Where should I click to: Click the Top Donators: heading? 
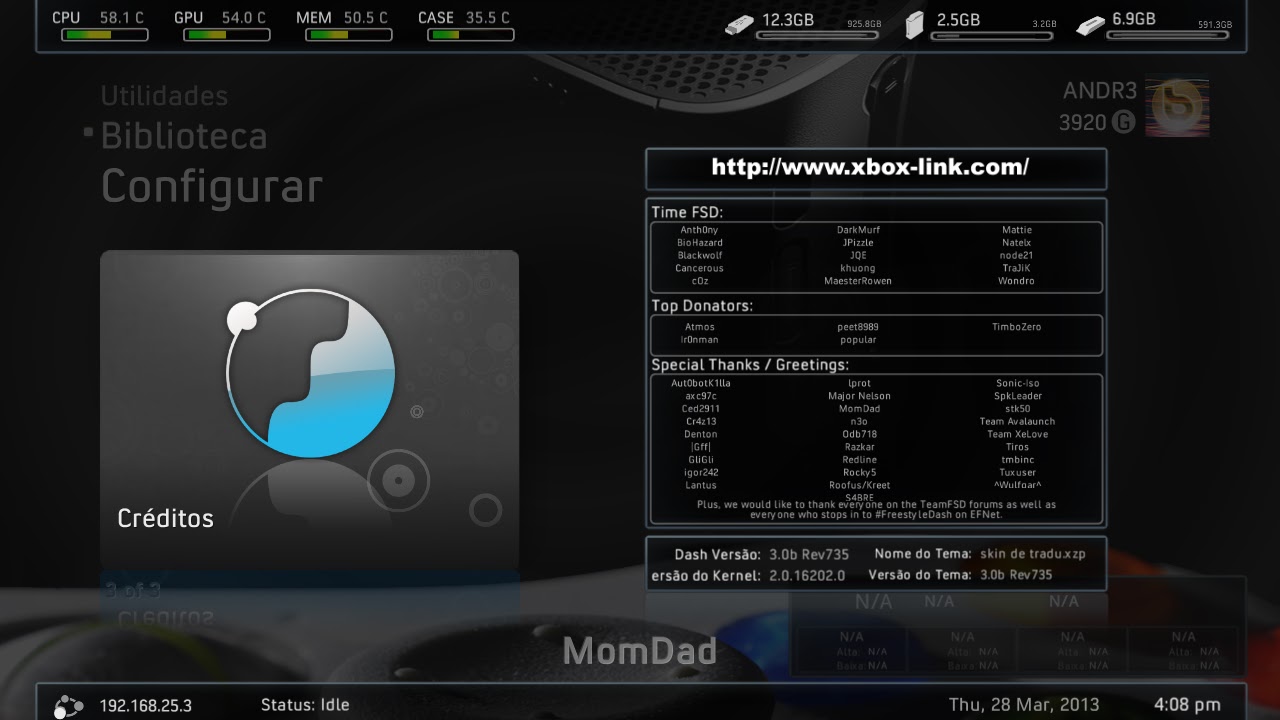[x=702, y=306]
